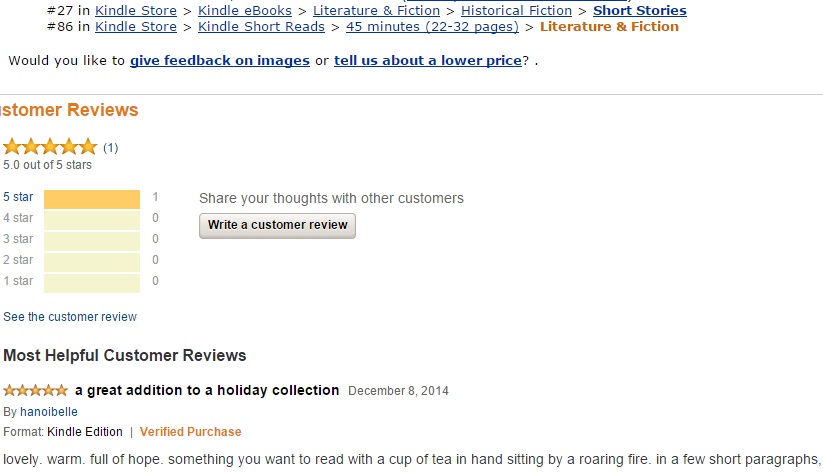Click the 1 star histogram bar
The image size is (823, 473).
[x=92, y=282]
